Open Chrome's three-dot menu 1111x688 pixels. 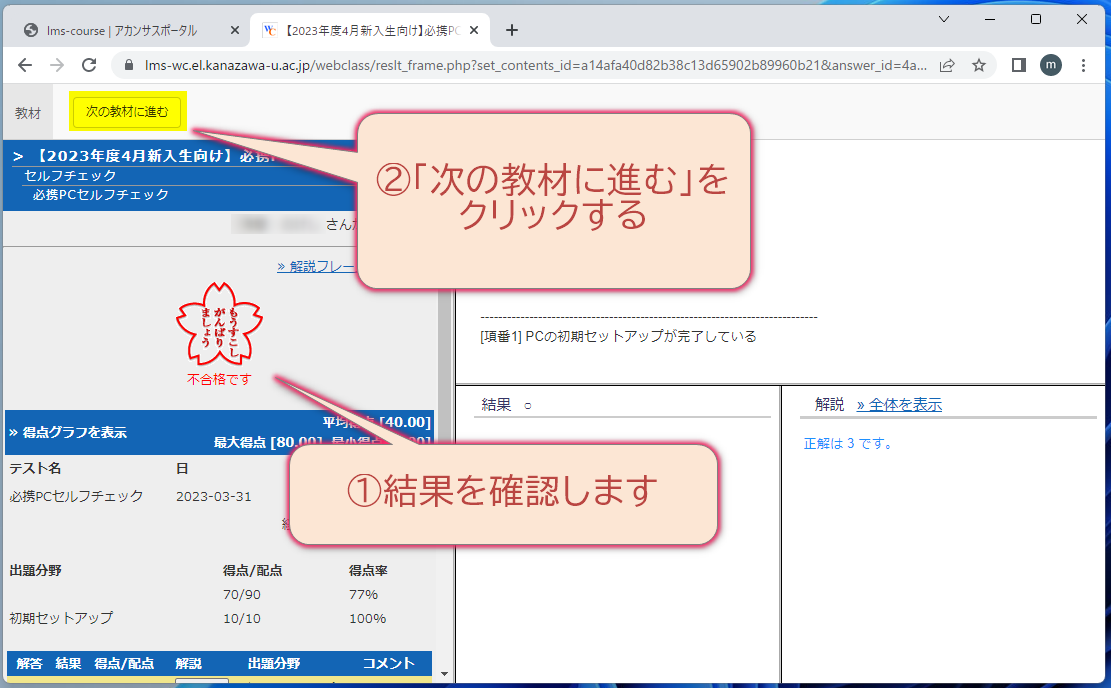(x=1084, y=64)
